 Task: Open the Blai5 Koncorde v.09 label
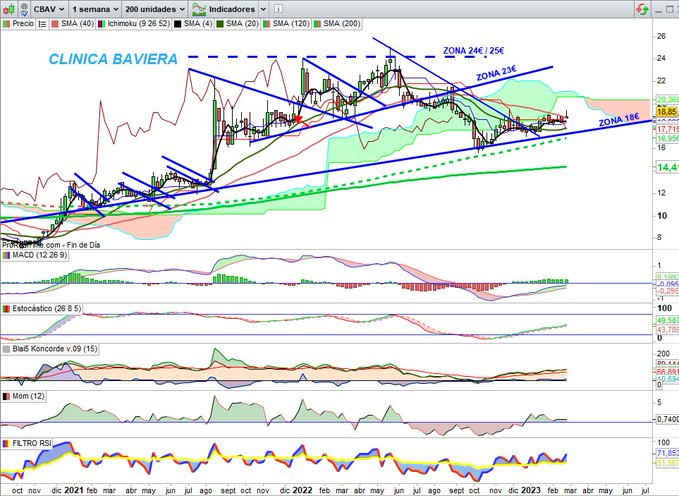click(50, 349)
